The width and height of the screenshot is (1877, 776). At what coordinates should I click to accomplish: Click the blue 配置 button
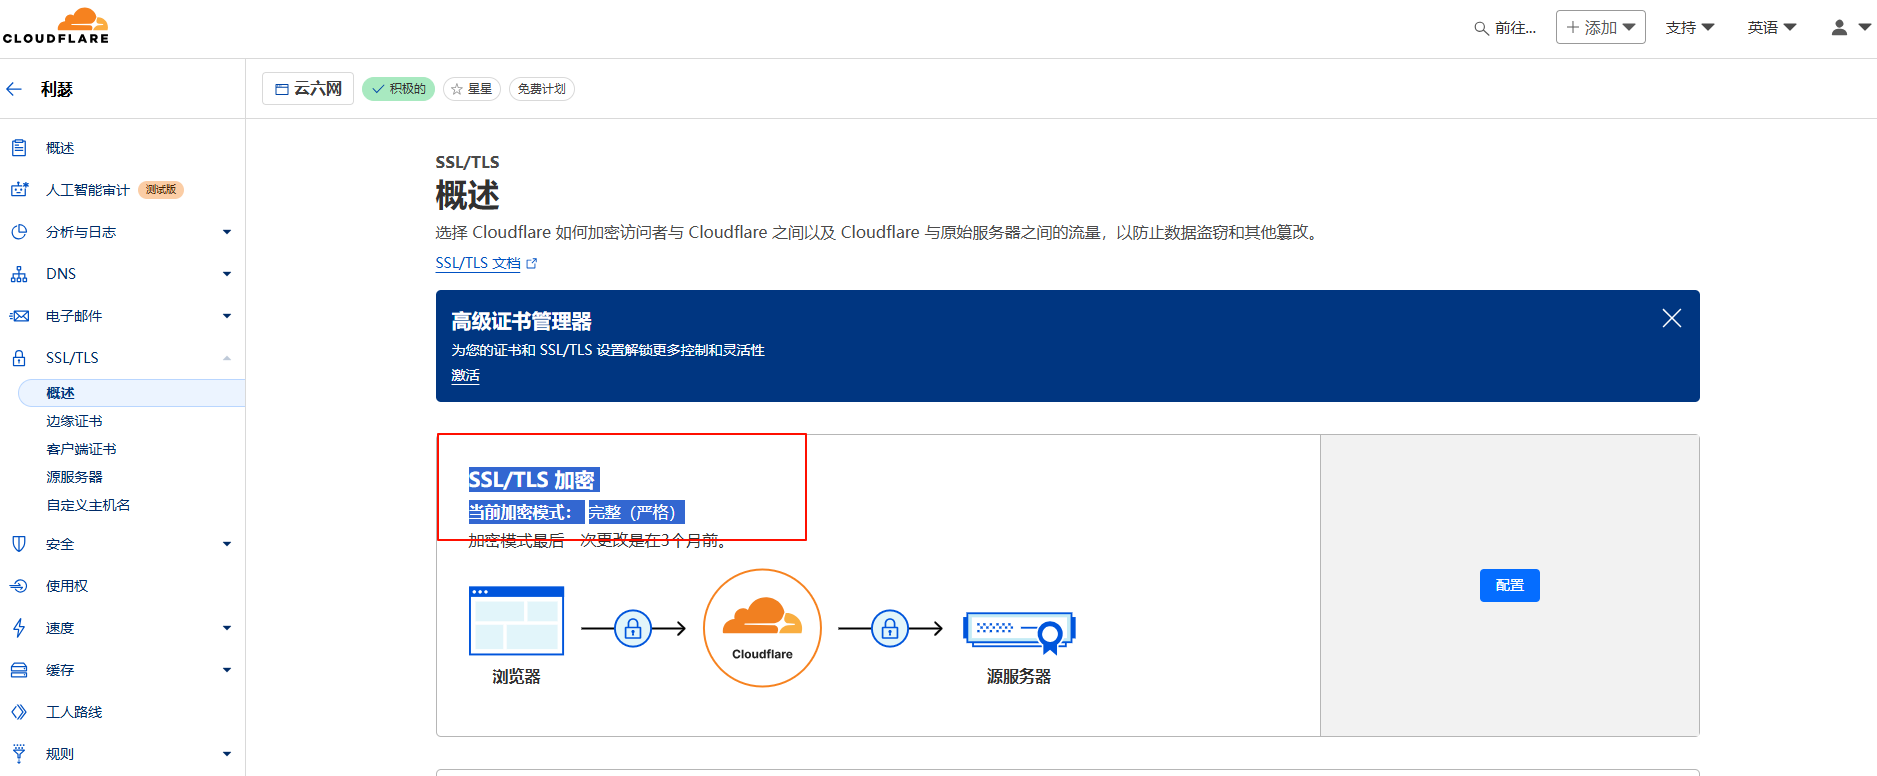[x=1509, y=585]
